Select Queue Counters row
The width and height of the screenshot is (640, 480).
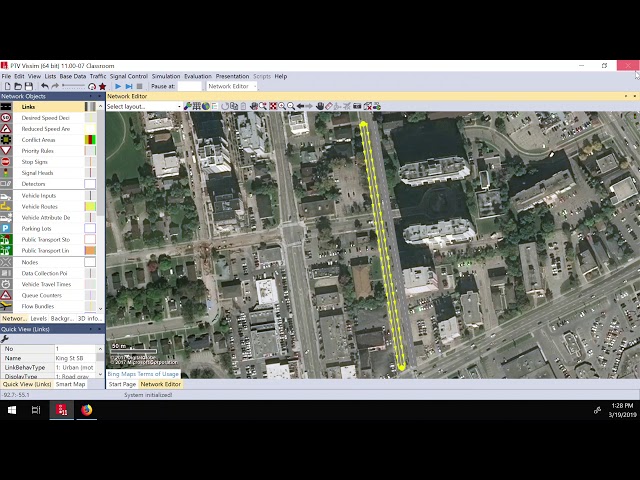pos(48,295)
